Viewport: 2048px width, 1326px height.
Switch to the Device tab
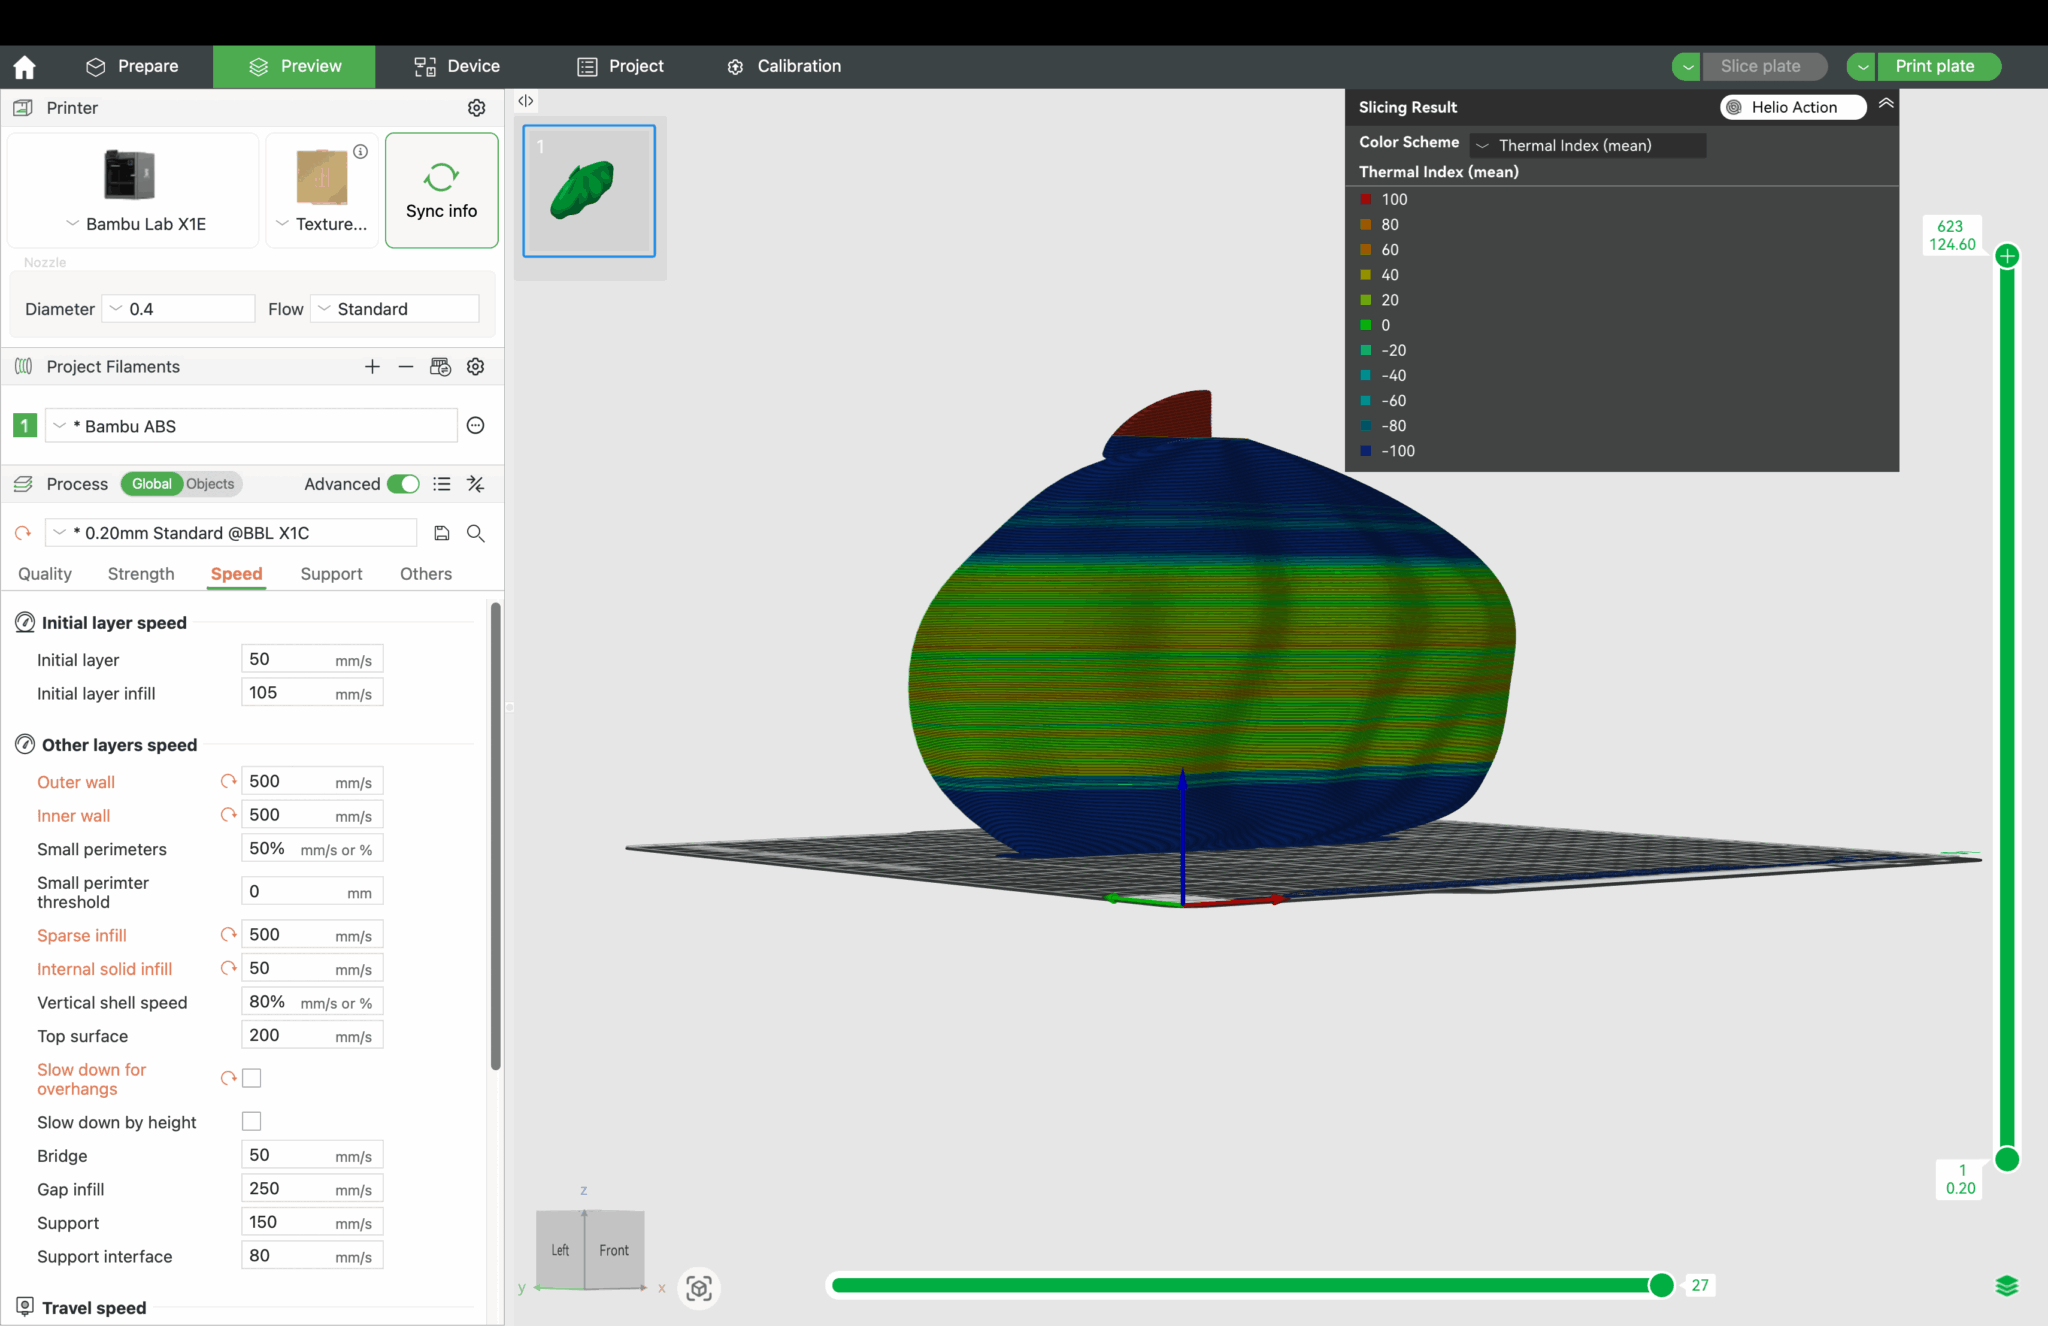point(456,66)
